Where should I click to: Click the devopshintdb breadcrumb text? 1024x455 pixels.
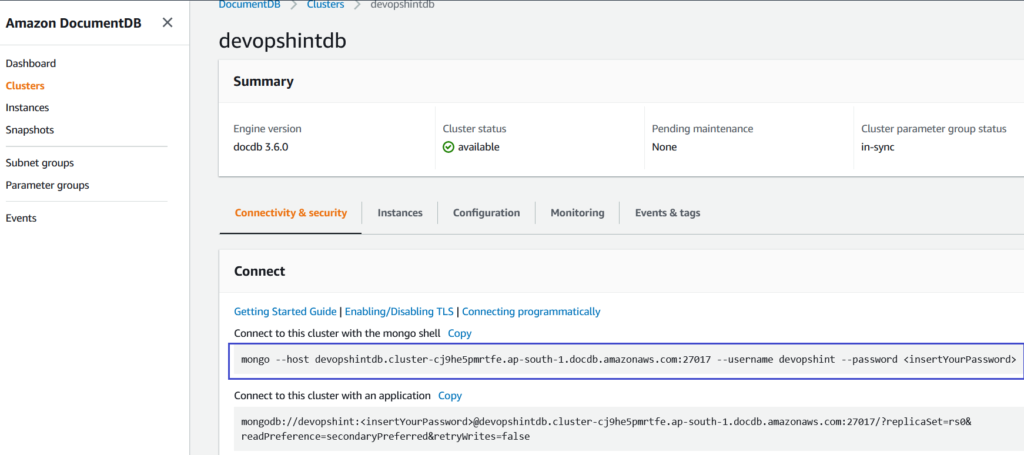coord(403,5)
